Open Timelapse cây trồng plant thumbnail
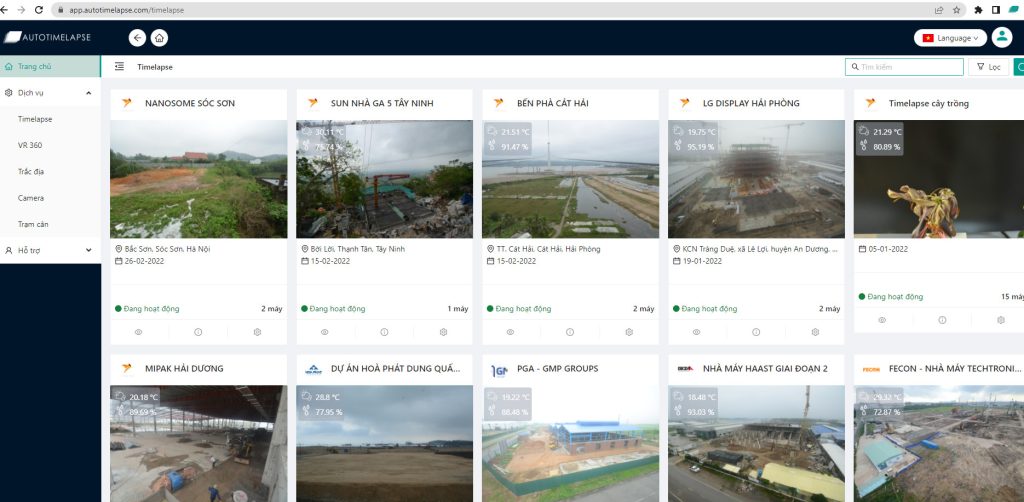This screenshot has width=1024, height=502. click(939, 179)
